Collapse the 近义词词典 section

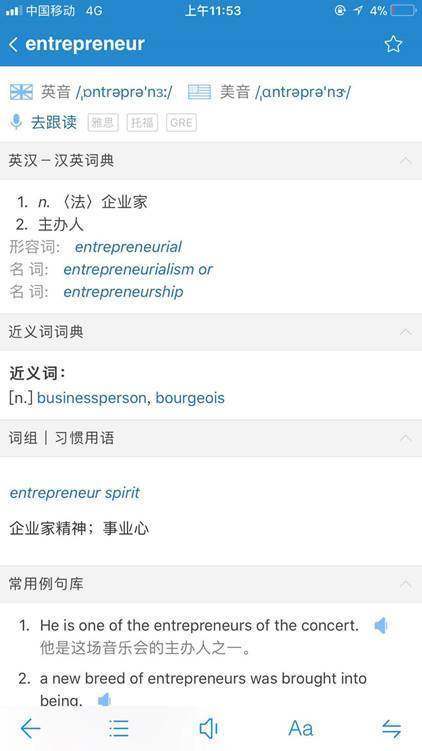click(406, 332)
